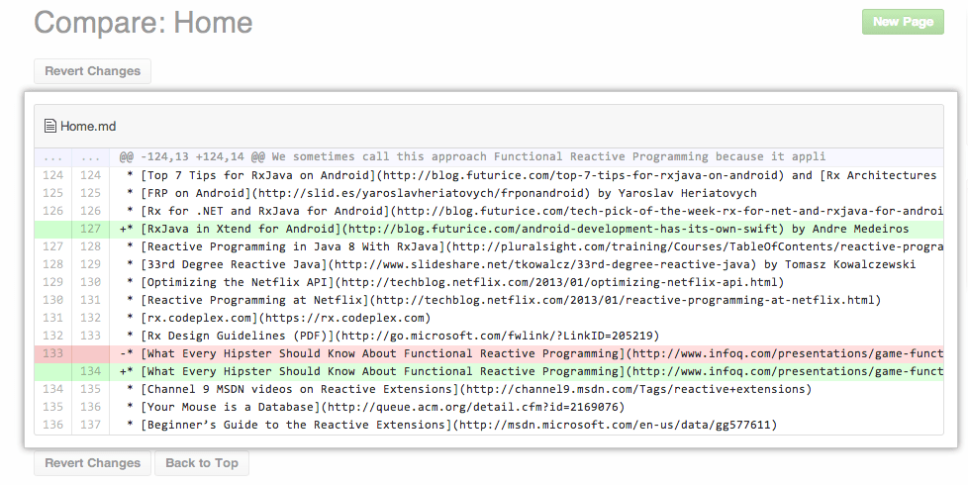The image size is (968, 485).
Task: Click the New Page button
Action: (x=903, y=22)
